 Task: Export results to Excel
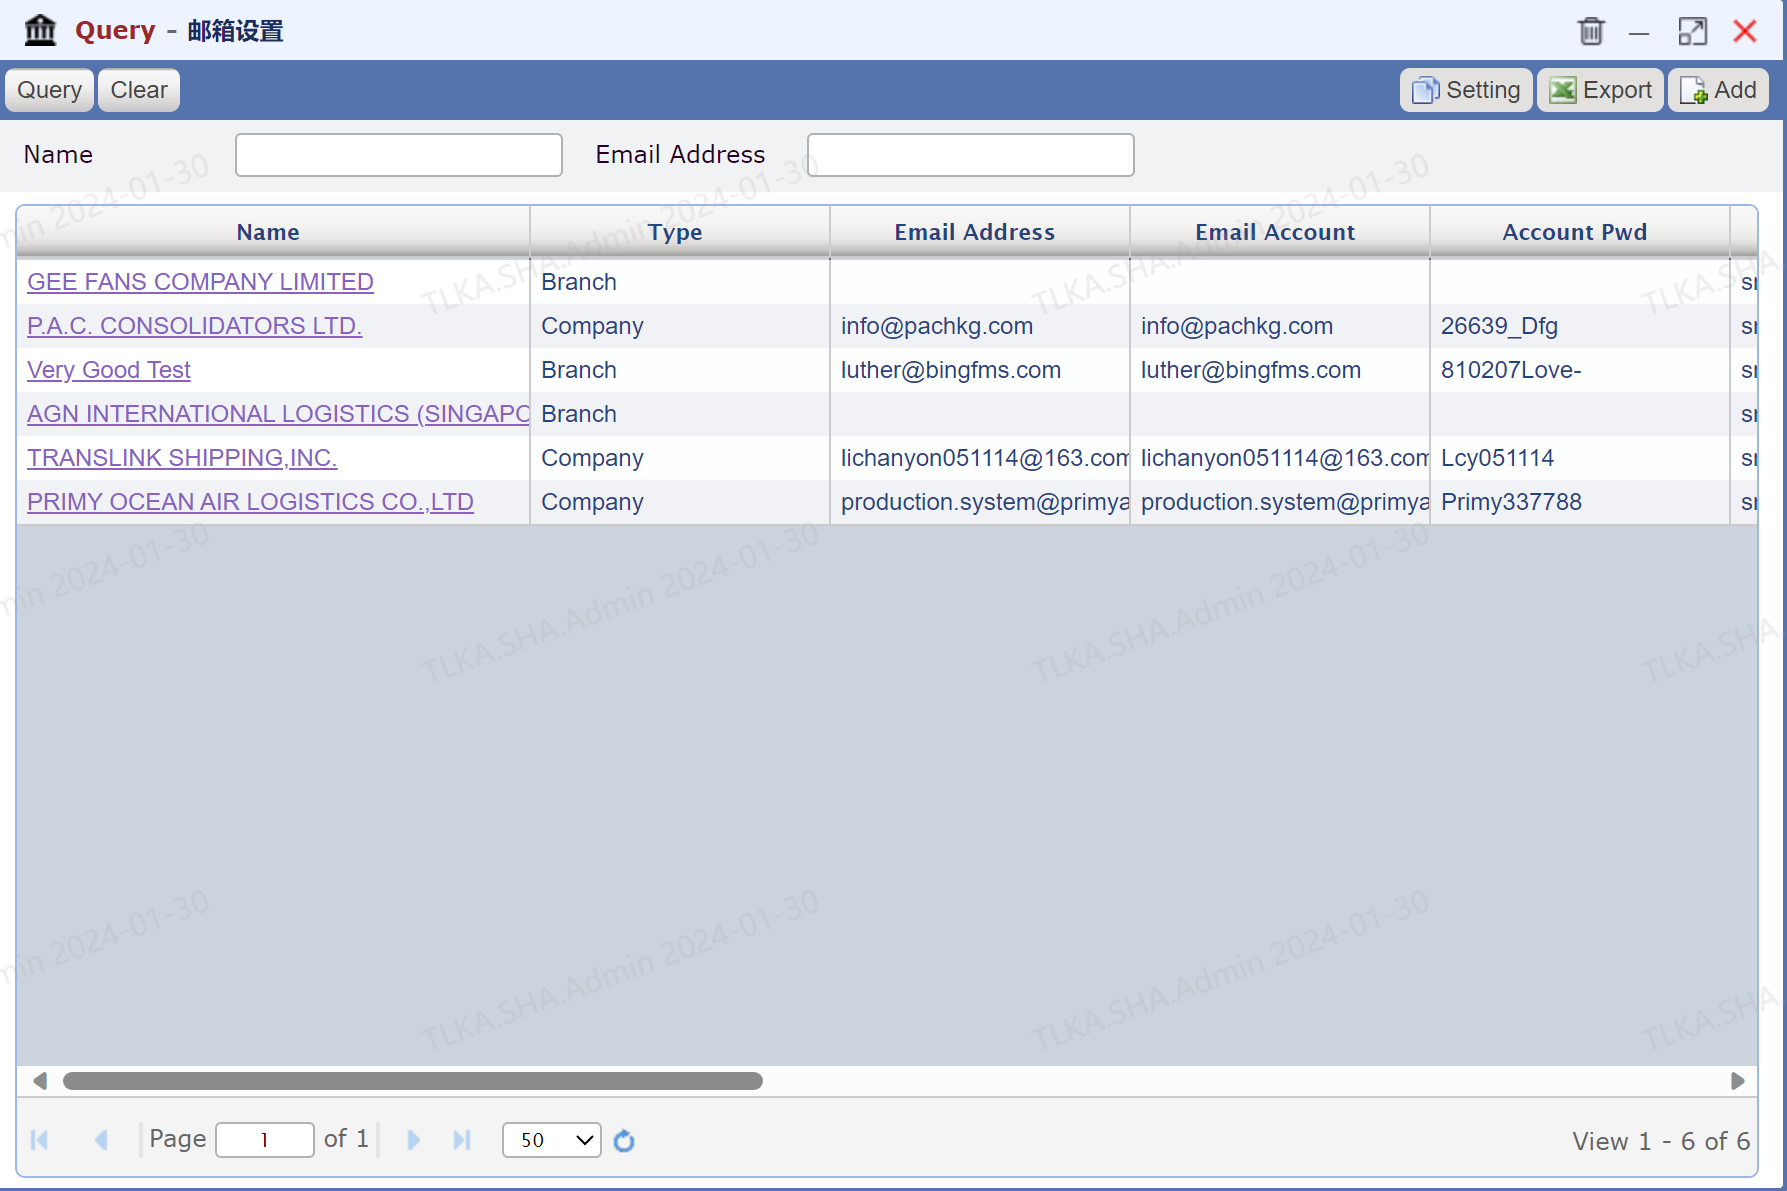1600,90
